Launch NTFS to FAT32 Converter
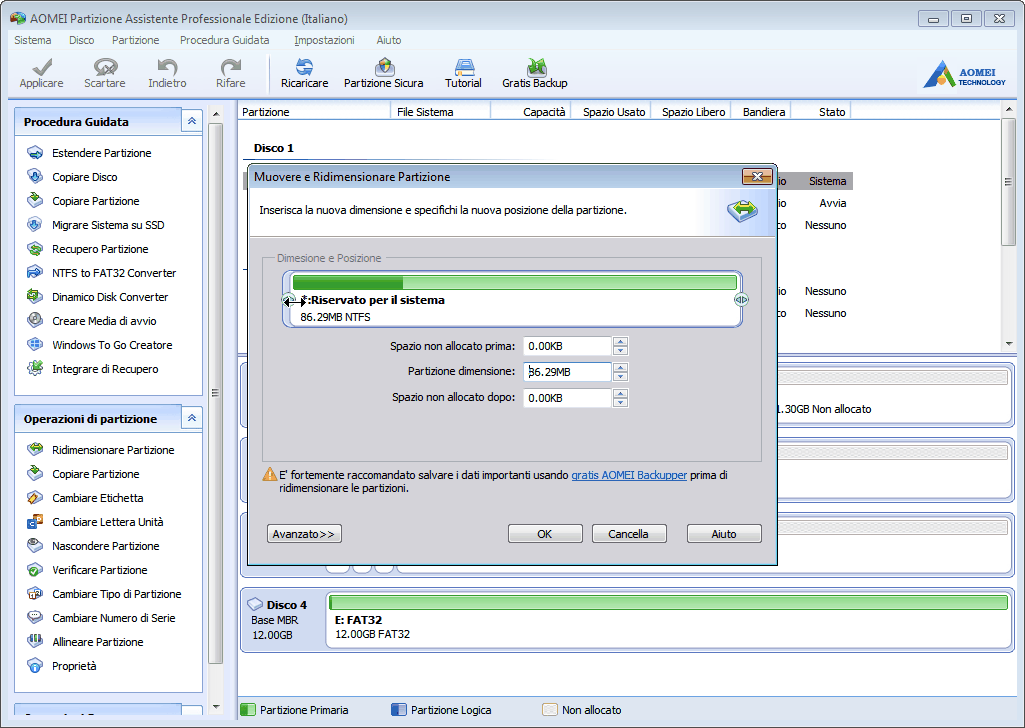This screenshot has height=728, width=1025. [113, 273]
